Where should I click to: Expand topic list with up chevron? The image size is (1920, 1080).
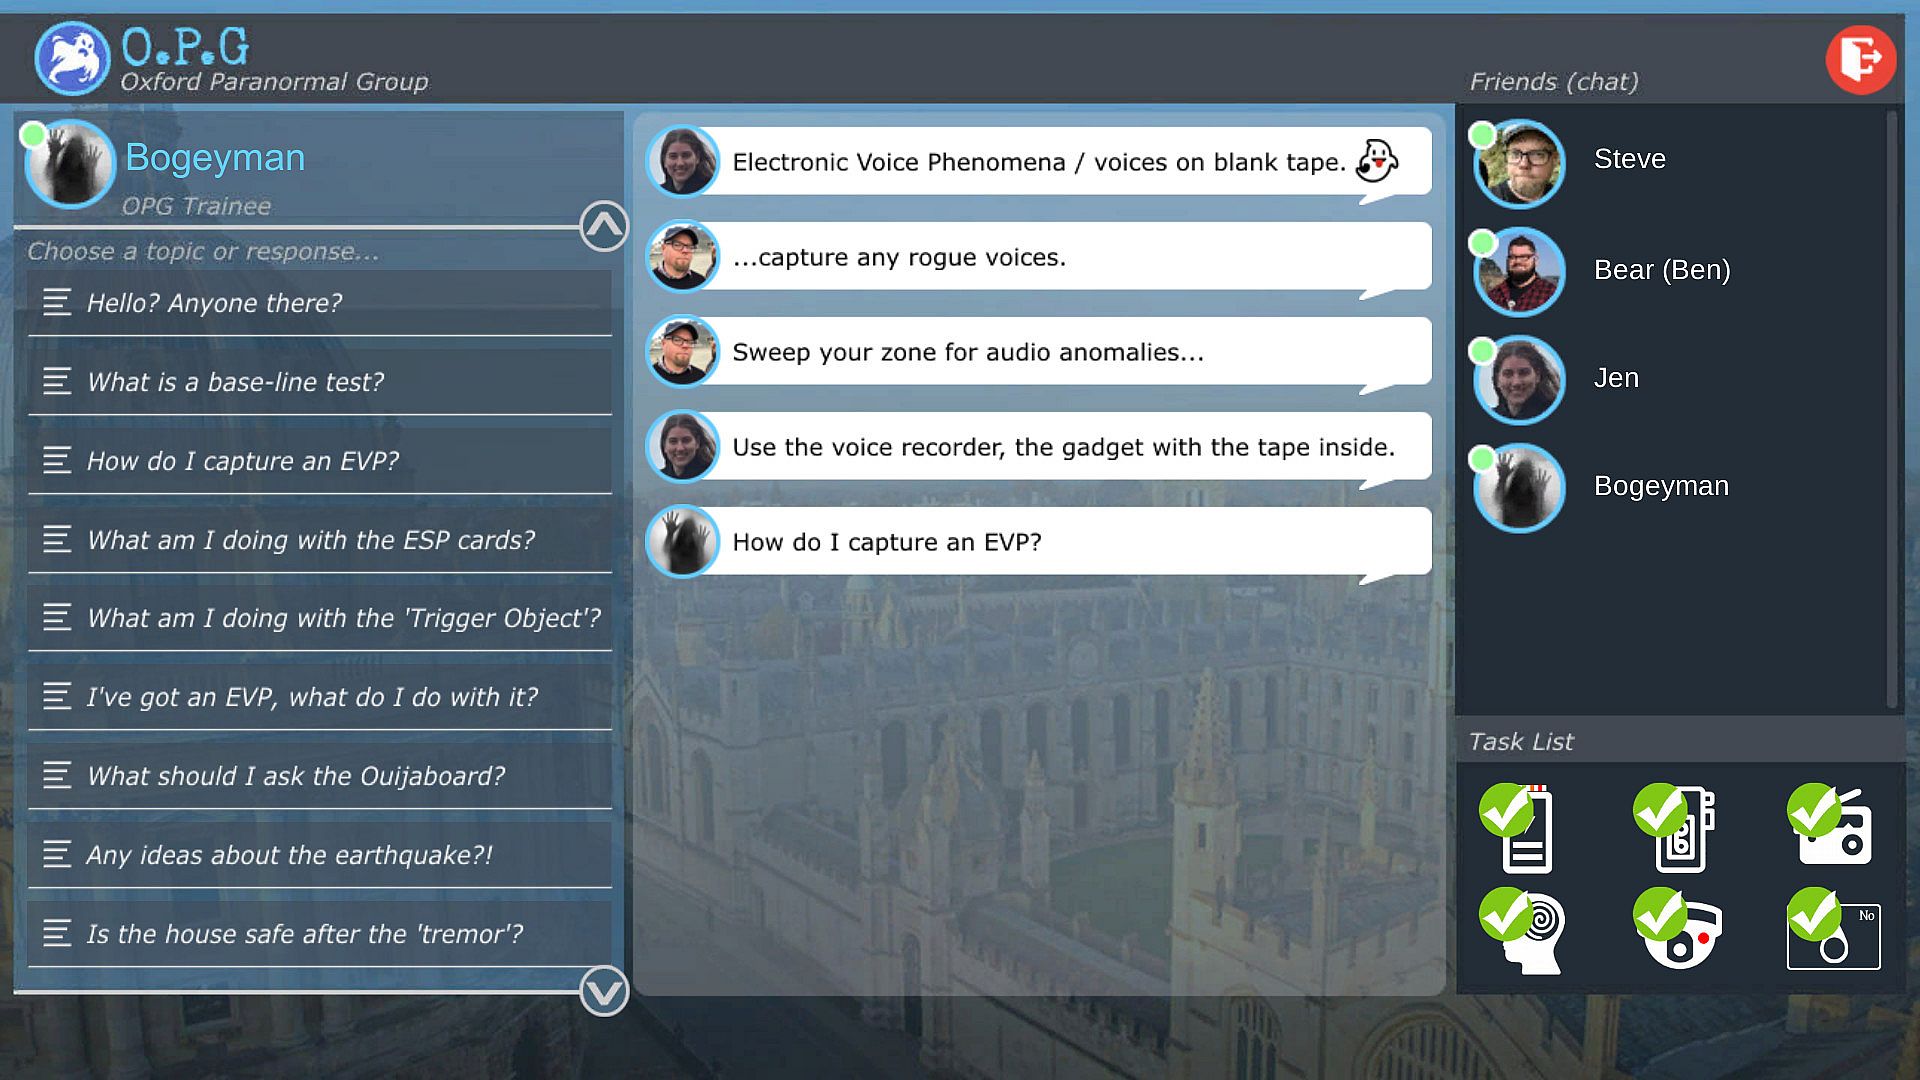604,226
